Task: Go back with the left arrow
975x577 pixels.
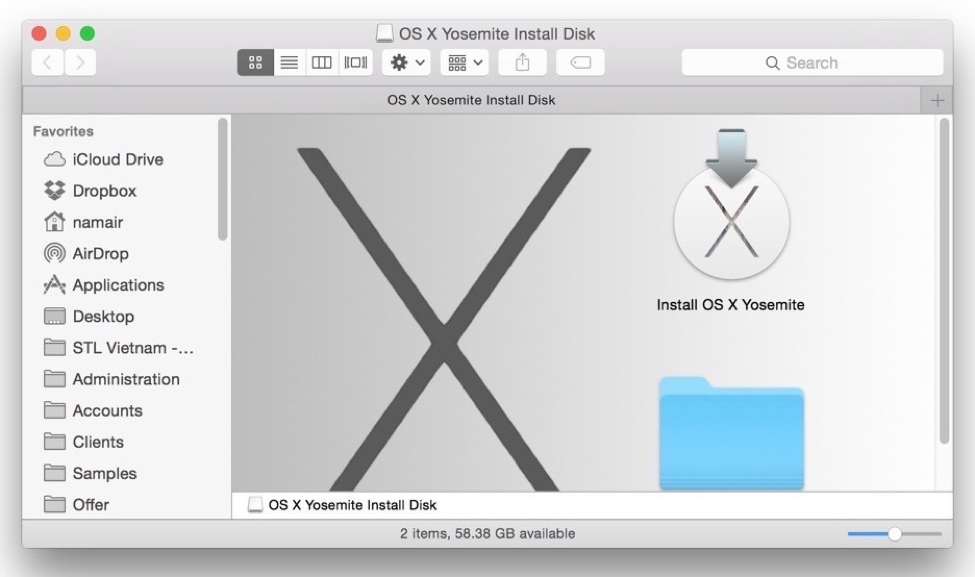Action: (47, 62)
